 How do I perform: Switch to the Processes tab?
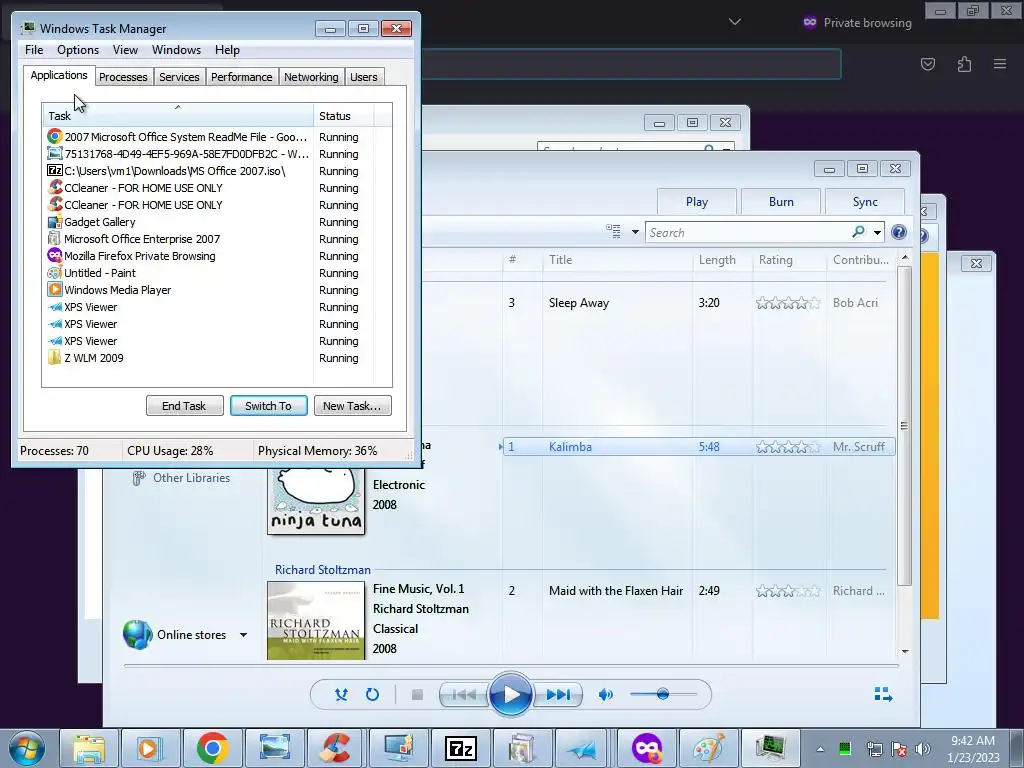pos(123,77)
